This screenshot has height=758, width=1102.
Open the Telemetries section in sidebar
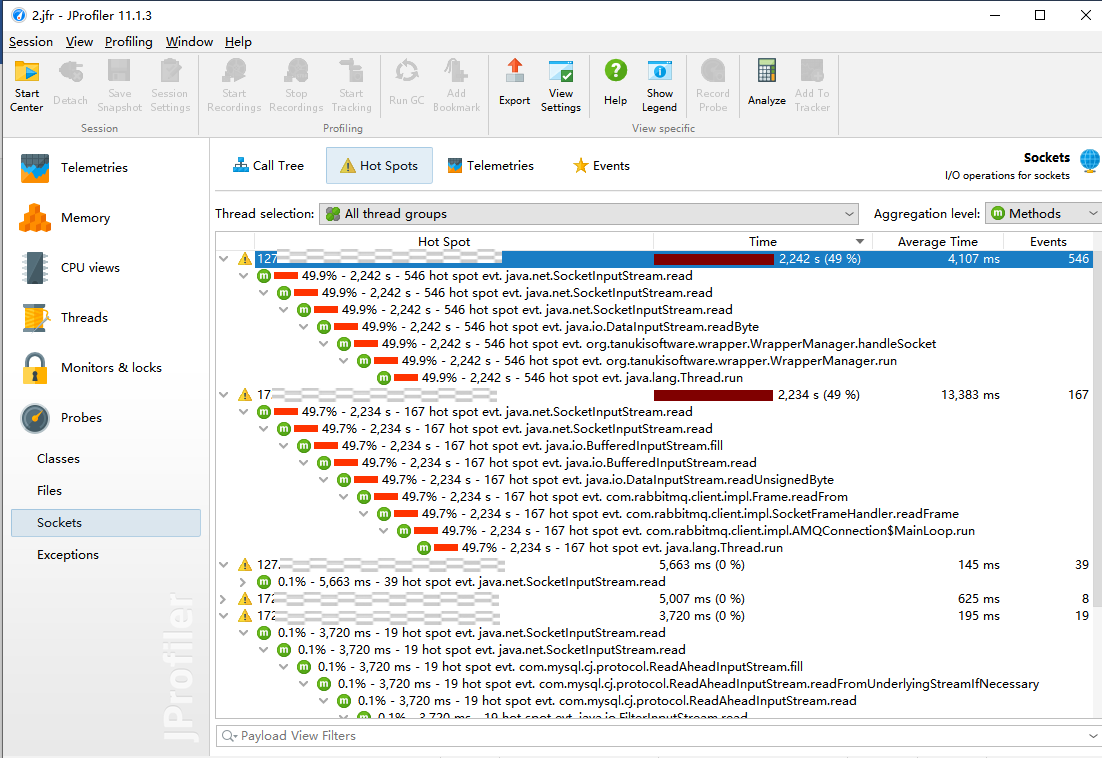point(94,168)
